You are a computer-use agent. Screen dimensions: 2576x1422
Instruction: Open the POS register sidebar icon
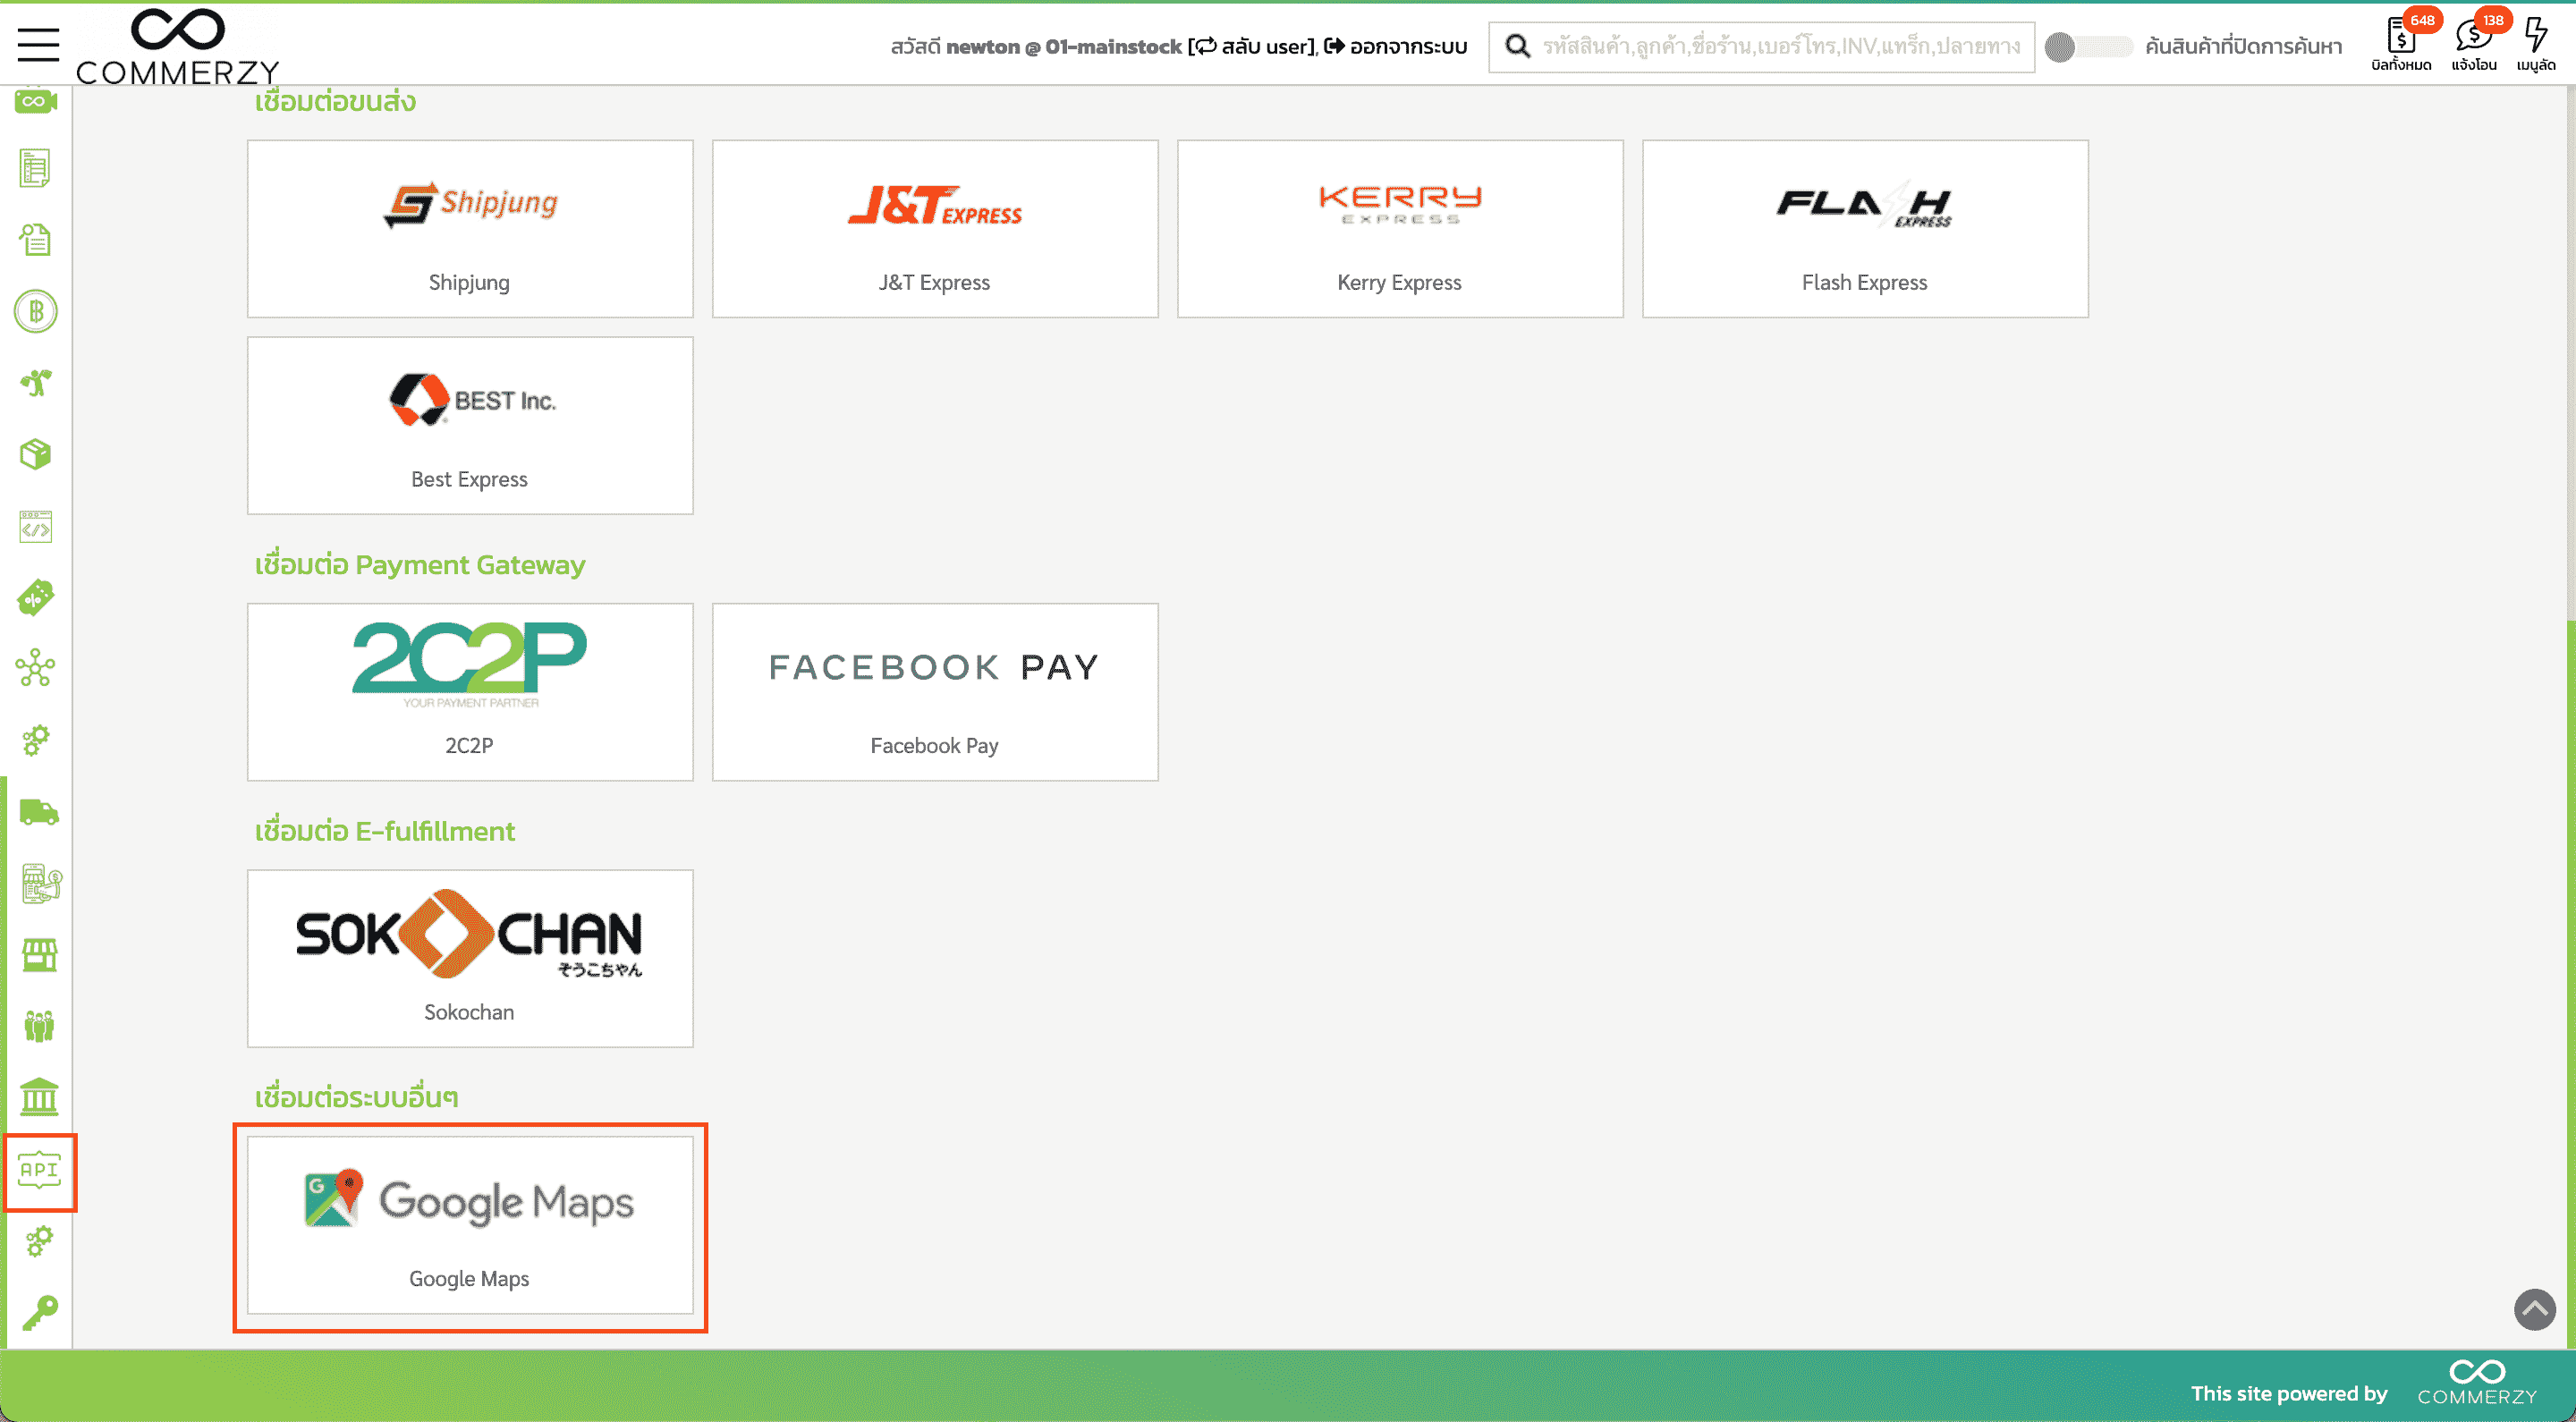point(40,884)
